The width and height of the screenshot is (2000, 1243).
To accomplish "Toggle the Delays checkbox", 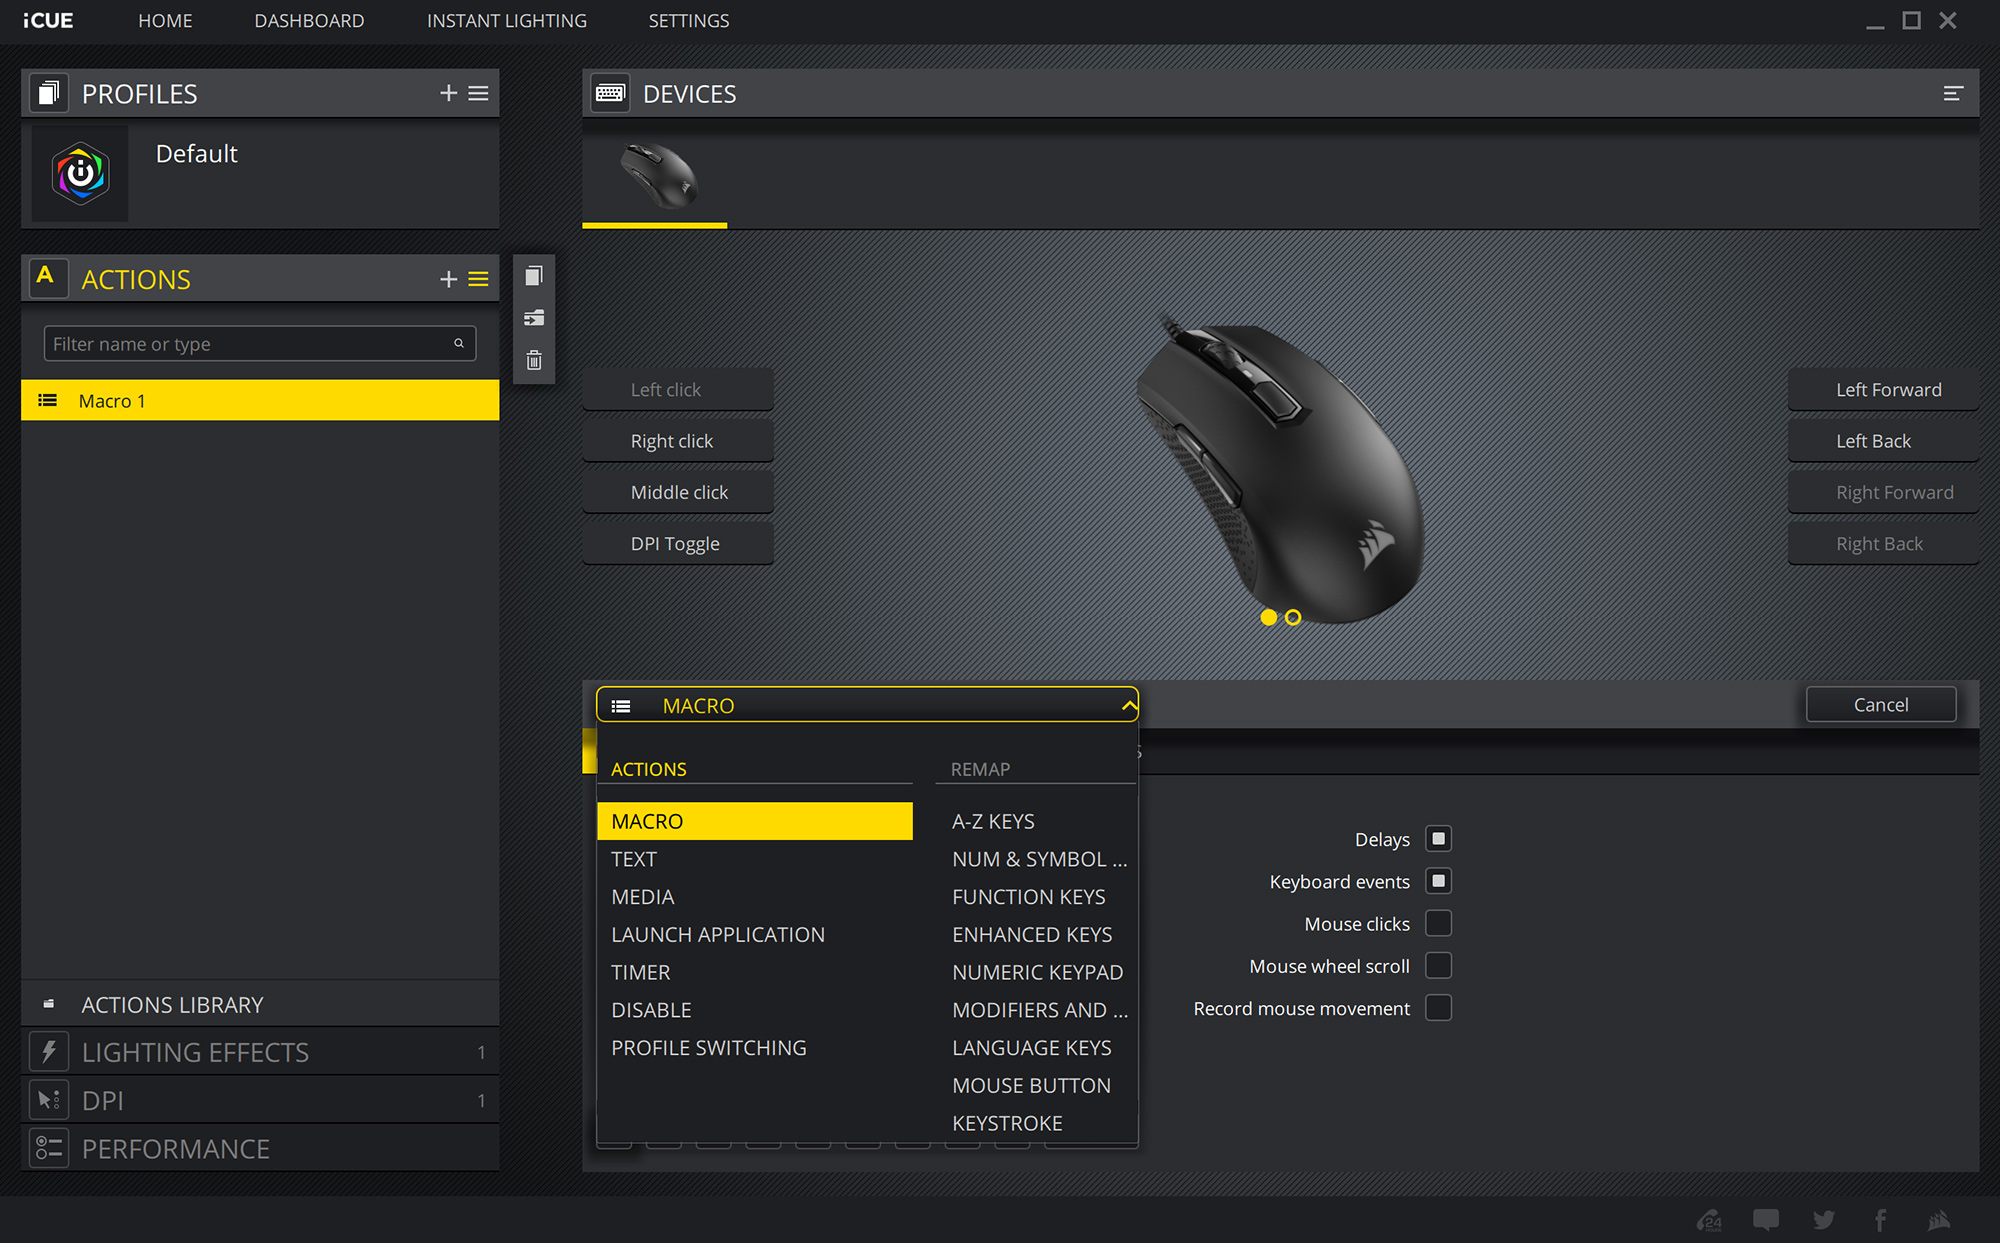I will coord(1438,839).
